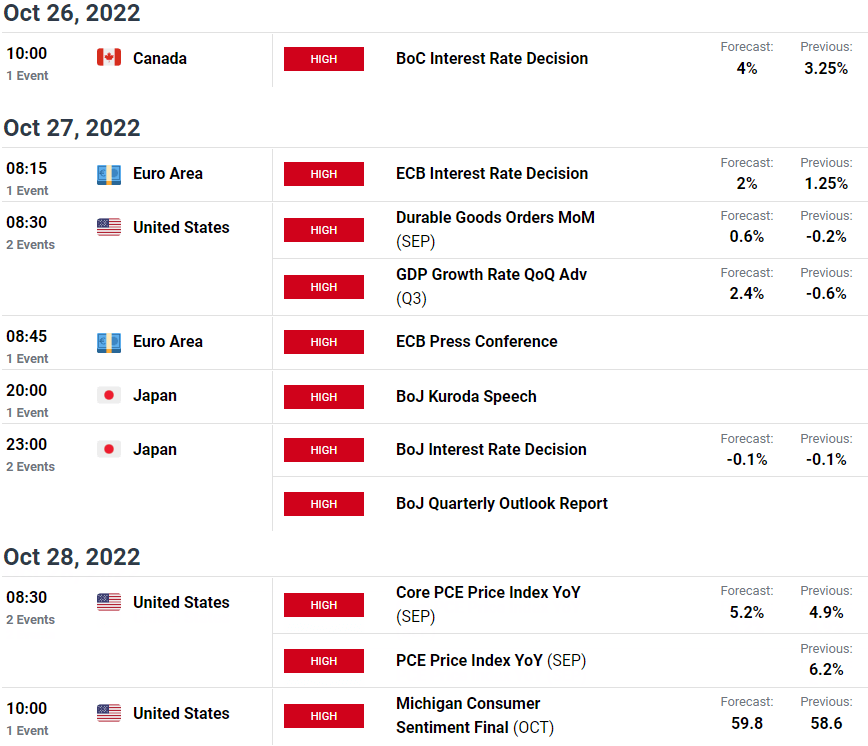Image resolution: width=868 pixels, height=746 pixels.
Task: Click HIGH badge beside BoC Interest Rate Decision
Action: point(324,59)
